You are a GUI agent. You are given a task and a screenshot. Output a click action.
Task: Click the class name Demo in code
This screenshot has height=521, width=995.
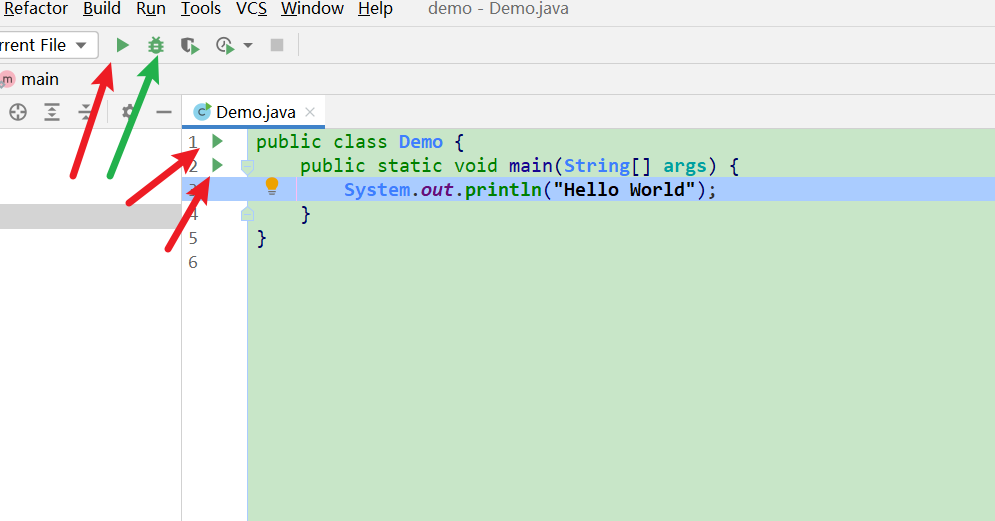421,142
